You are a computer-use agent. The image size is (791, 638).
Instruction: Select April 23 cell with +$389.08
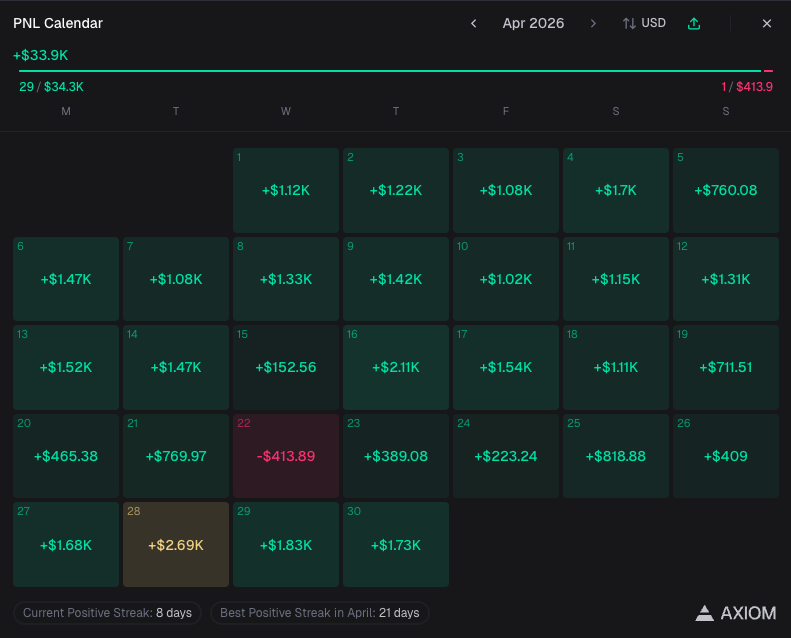pyautogui.click(x=396, y=456)
